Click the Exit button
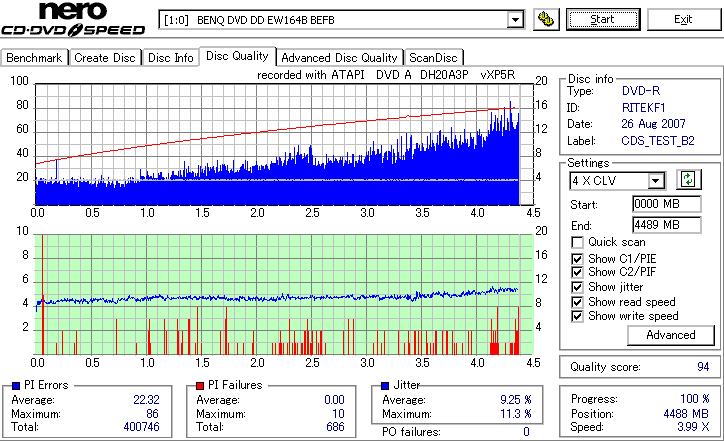 coord(683,19)
